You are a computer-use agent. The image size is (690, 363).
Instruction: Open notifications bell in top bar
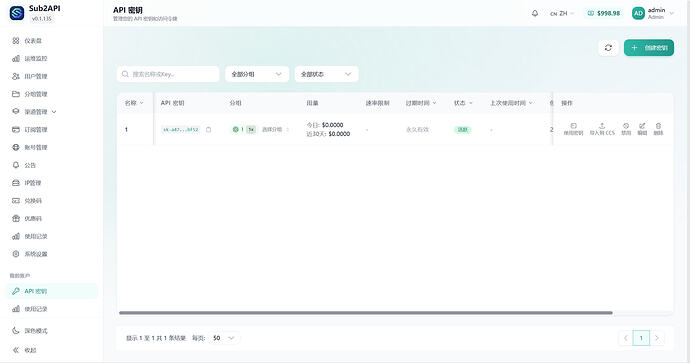(535, 13)
